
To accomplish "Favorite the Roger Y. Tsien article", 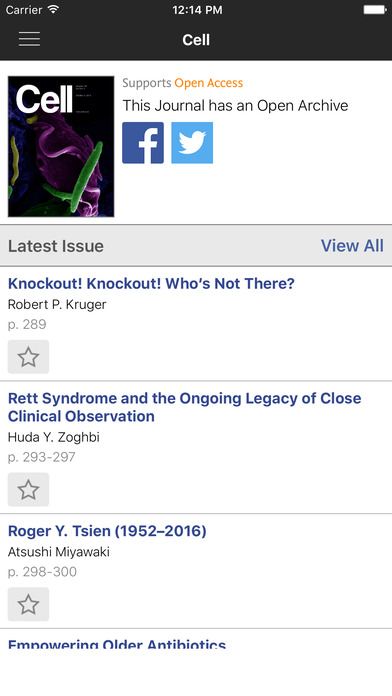I will [28, 605].
